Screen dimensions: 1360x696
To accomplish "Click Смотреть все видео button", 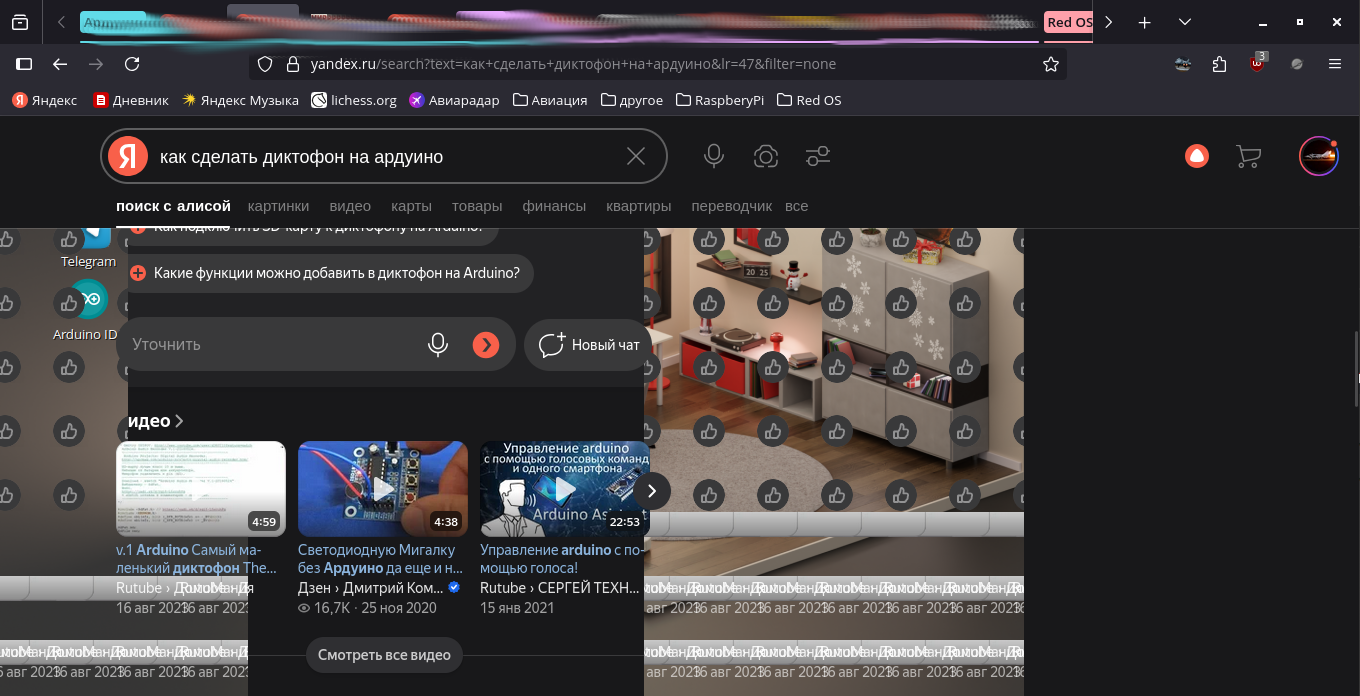I will point(384,655).
